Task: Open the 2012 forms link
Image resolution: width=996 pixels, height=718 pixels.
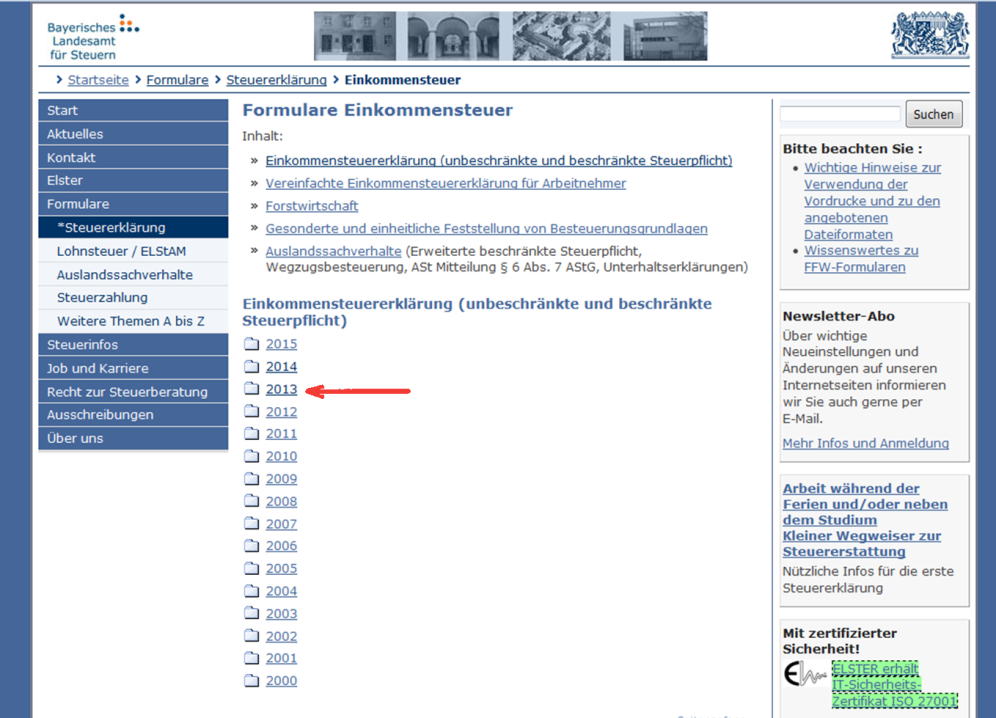Action: (x=281, y=412)
